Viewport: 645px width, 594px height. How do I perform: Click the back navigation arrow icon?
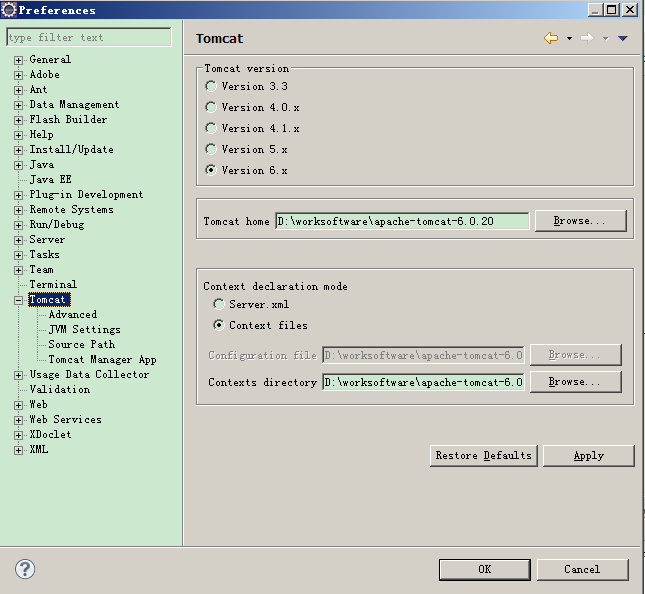(x=551, y=38)
